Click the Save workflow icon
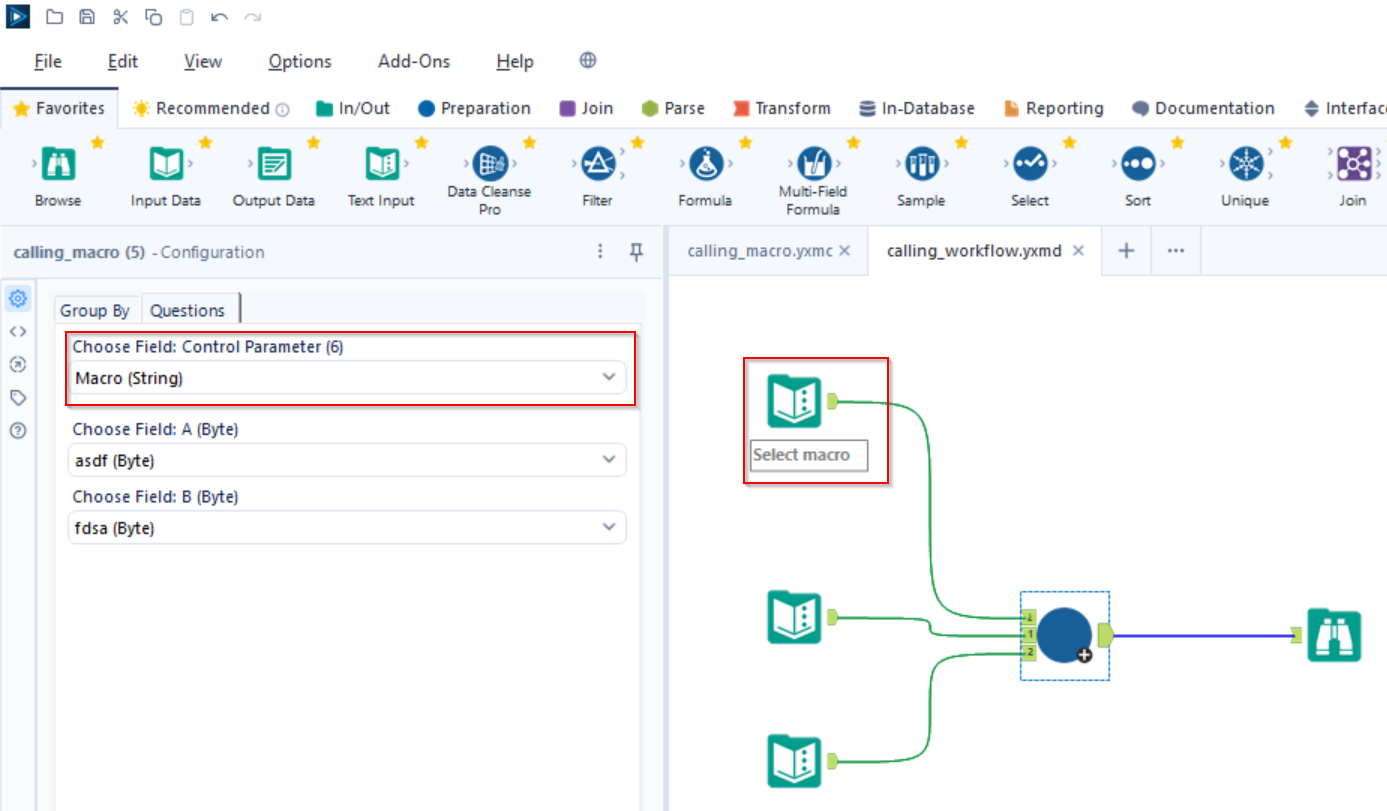The image size is (1387, 811). click(87, 17)
